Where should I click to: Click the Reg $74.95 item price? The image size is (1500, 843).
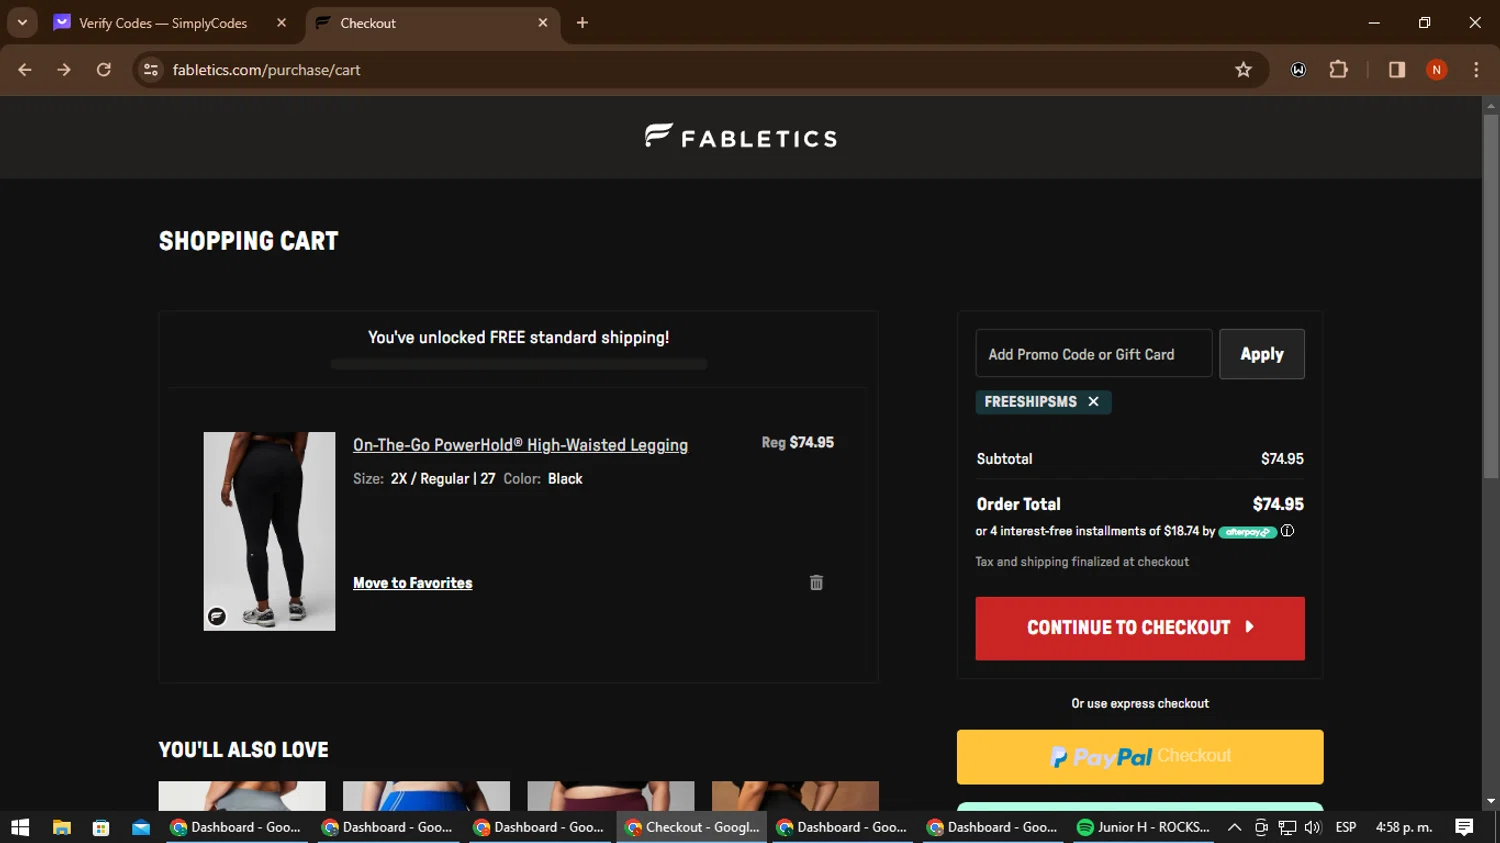pos(798,442)
